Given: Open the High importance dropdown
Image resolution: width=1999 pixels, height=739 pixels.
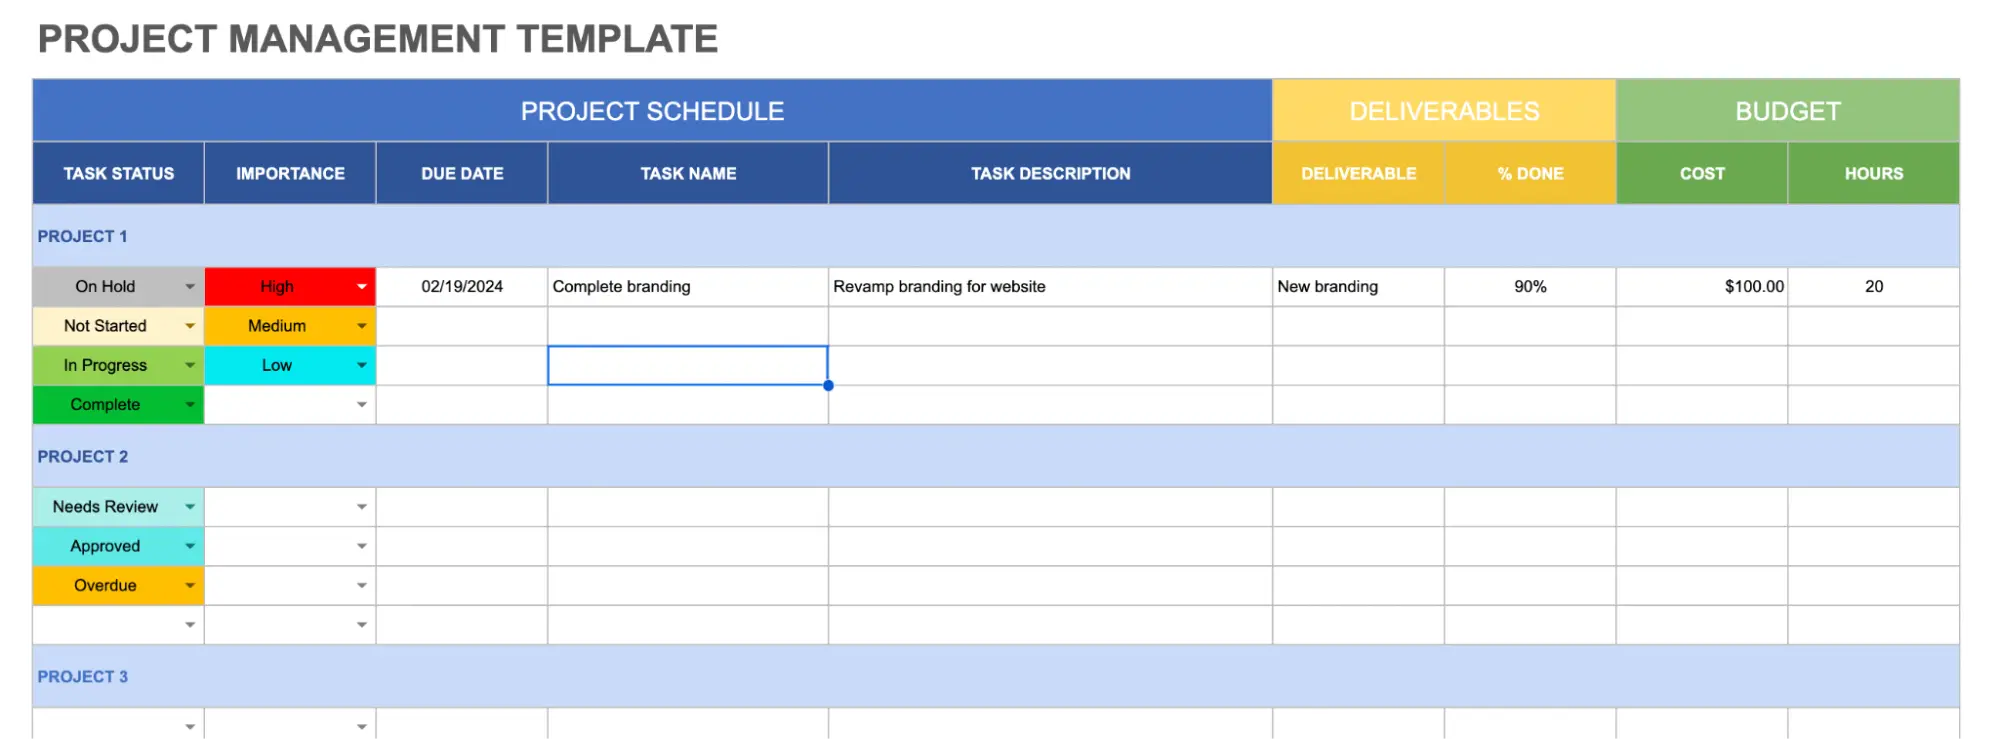Looking at the screenshot, I should pos(361,286).
